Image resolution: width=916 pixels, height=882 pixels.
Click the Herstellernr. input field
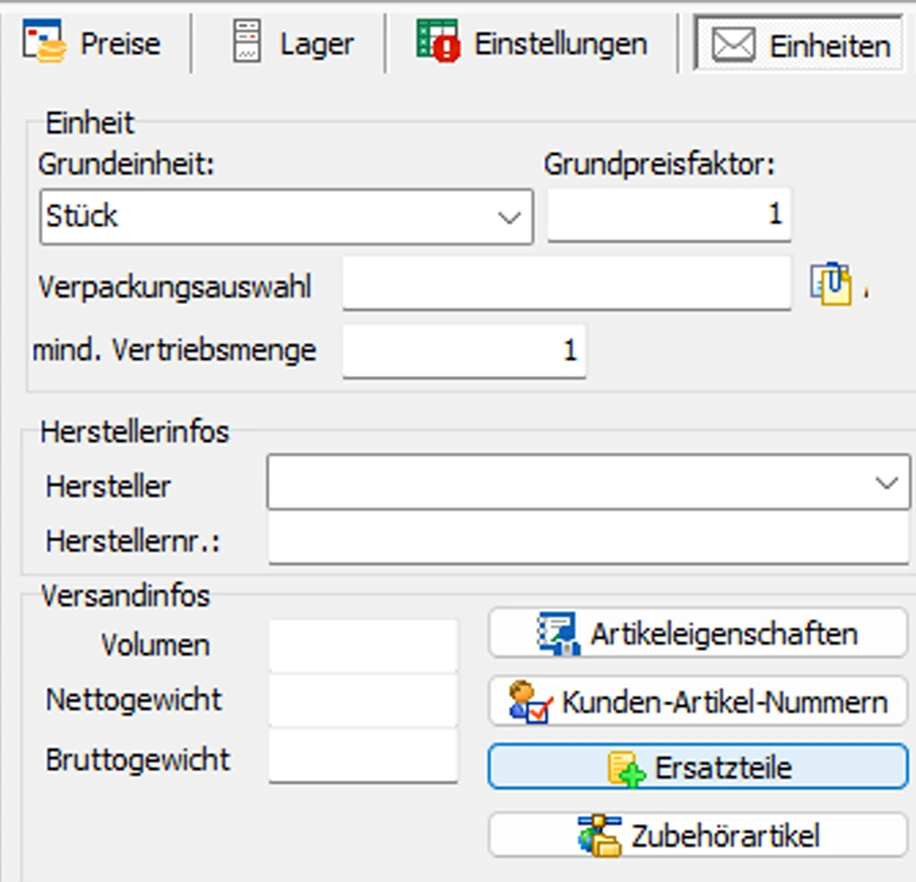click(588, 541)
